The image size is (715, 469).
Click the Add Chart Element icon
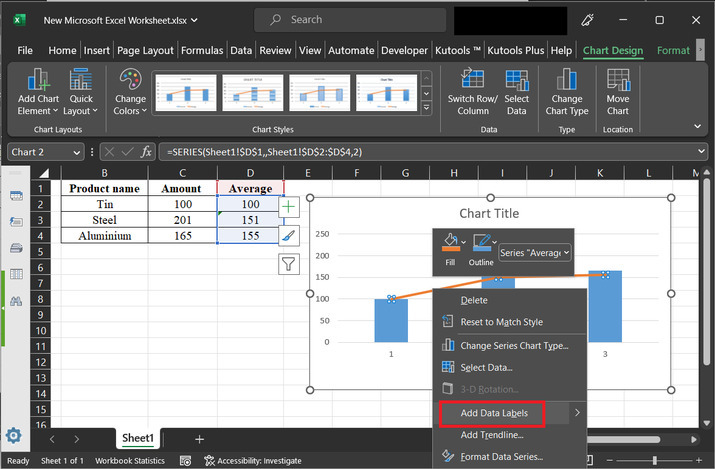(x=40, y=84)
